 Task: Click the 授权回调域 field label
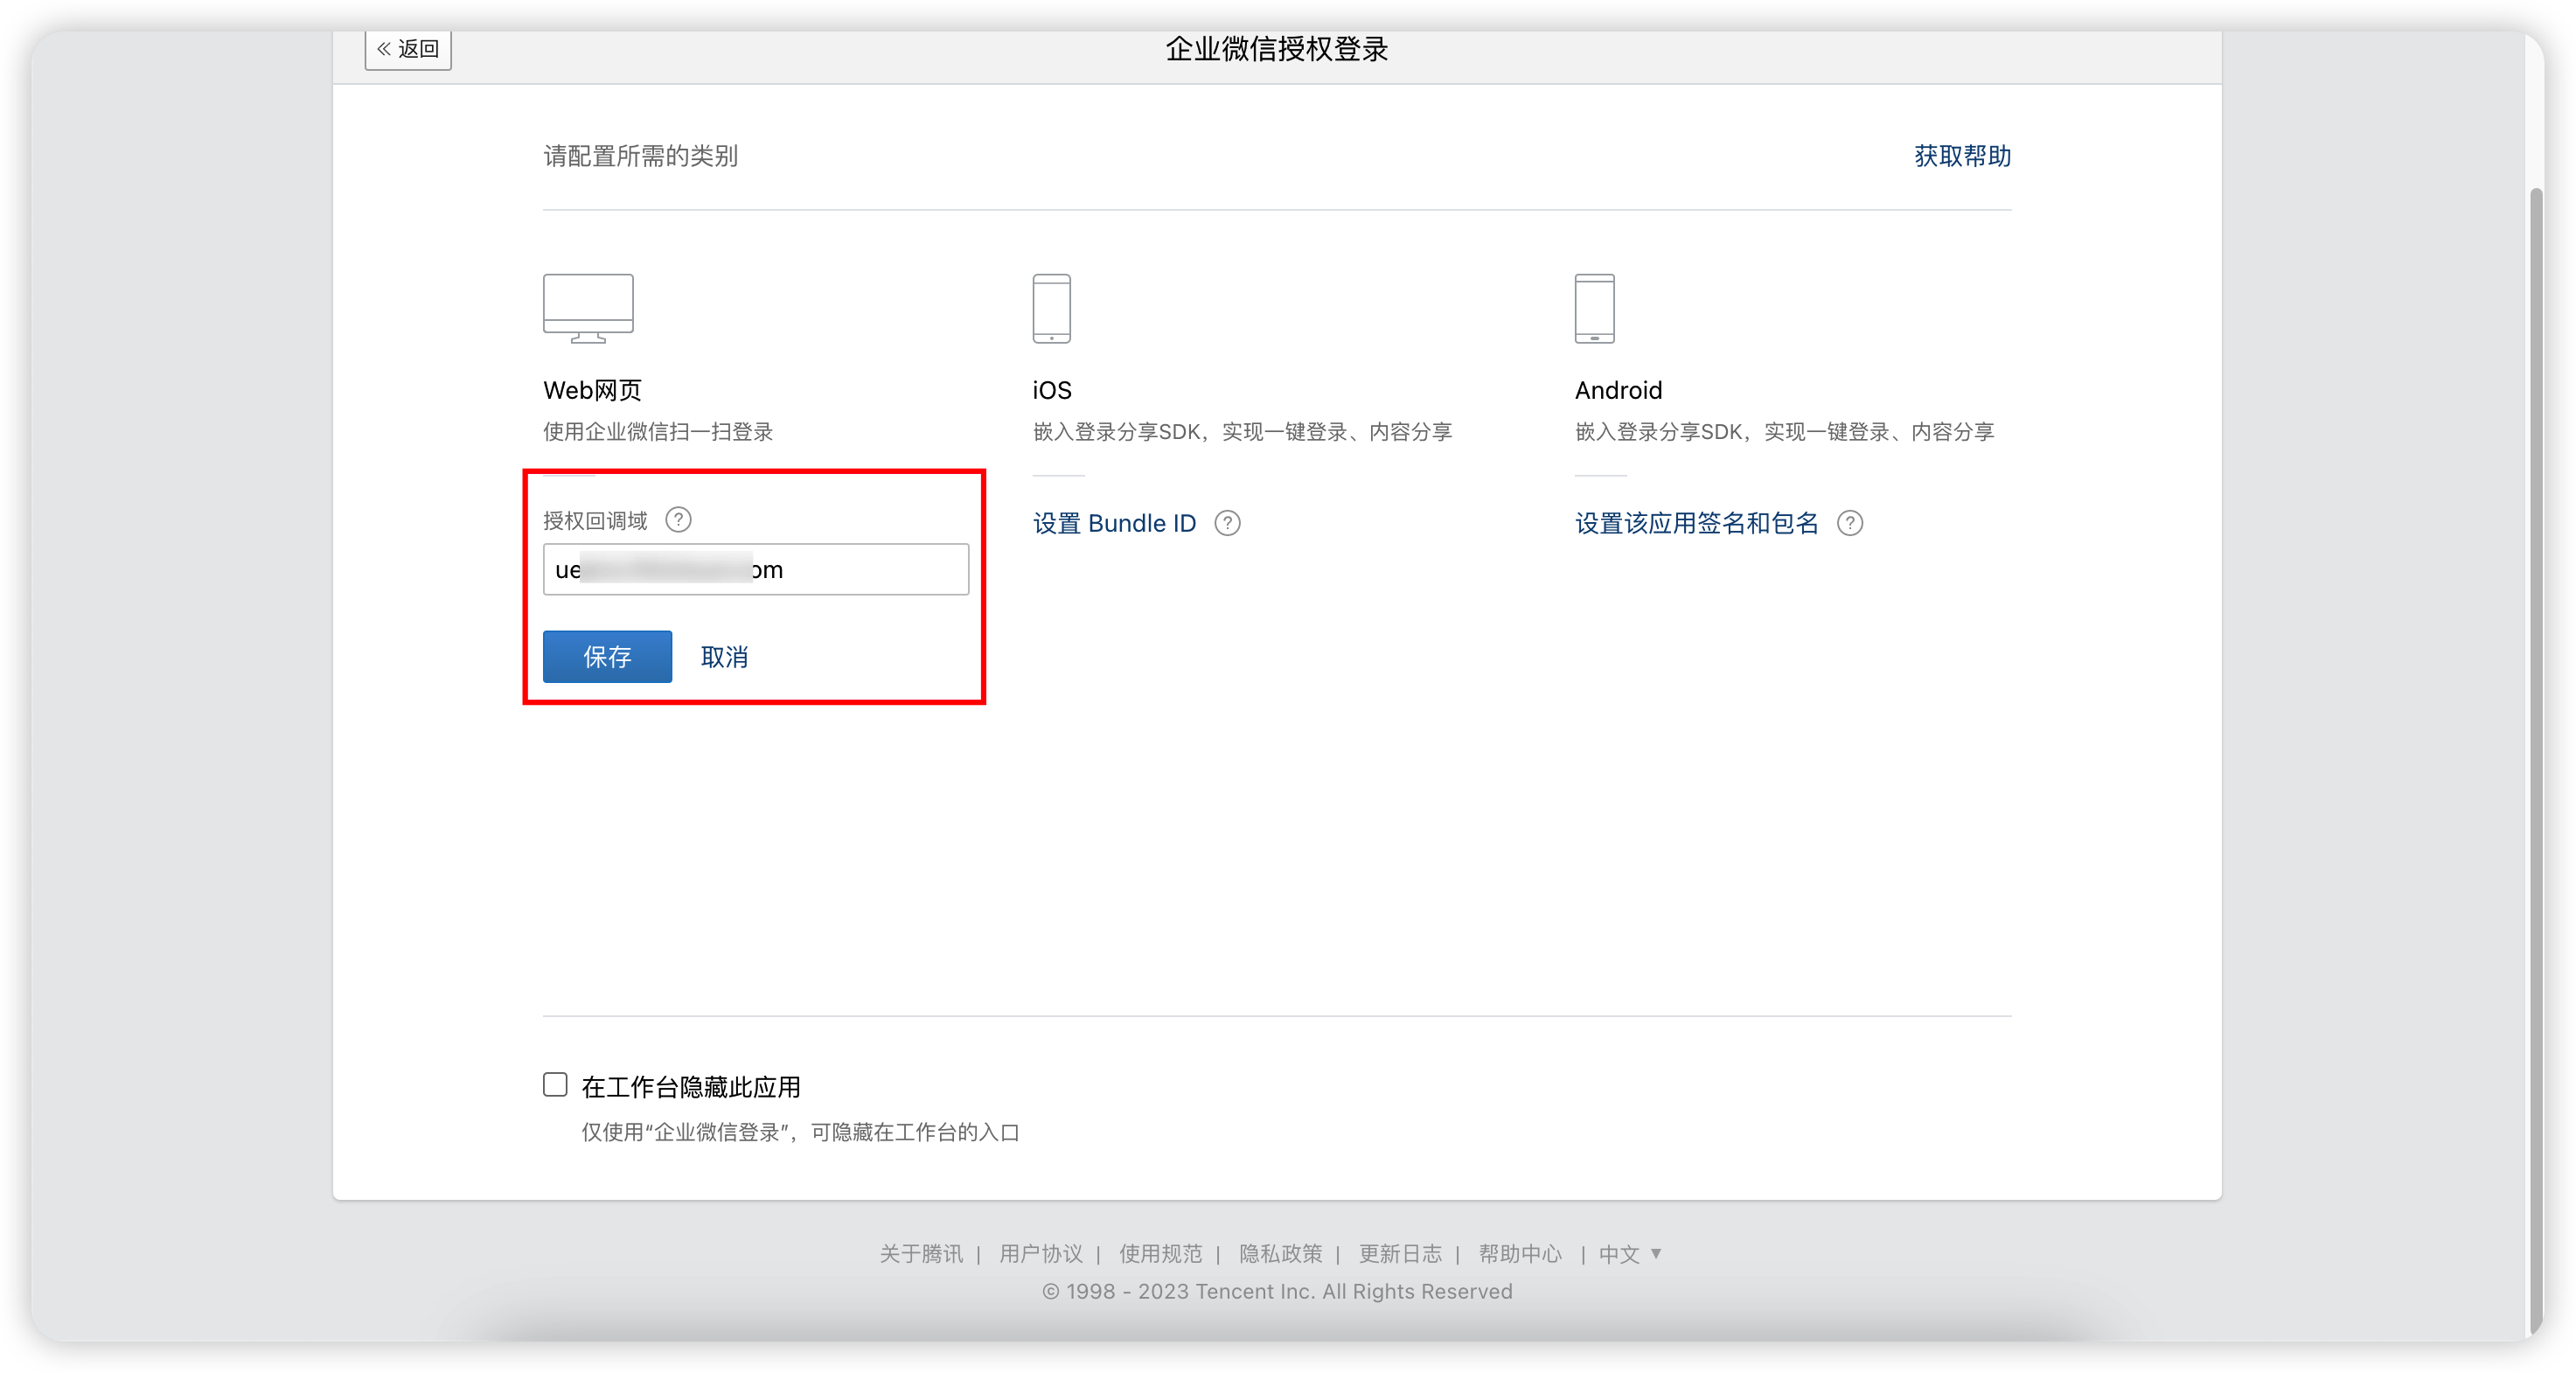pyautogui.click(x=595, y=521)
